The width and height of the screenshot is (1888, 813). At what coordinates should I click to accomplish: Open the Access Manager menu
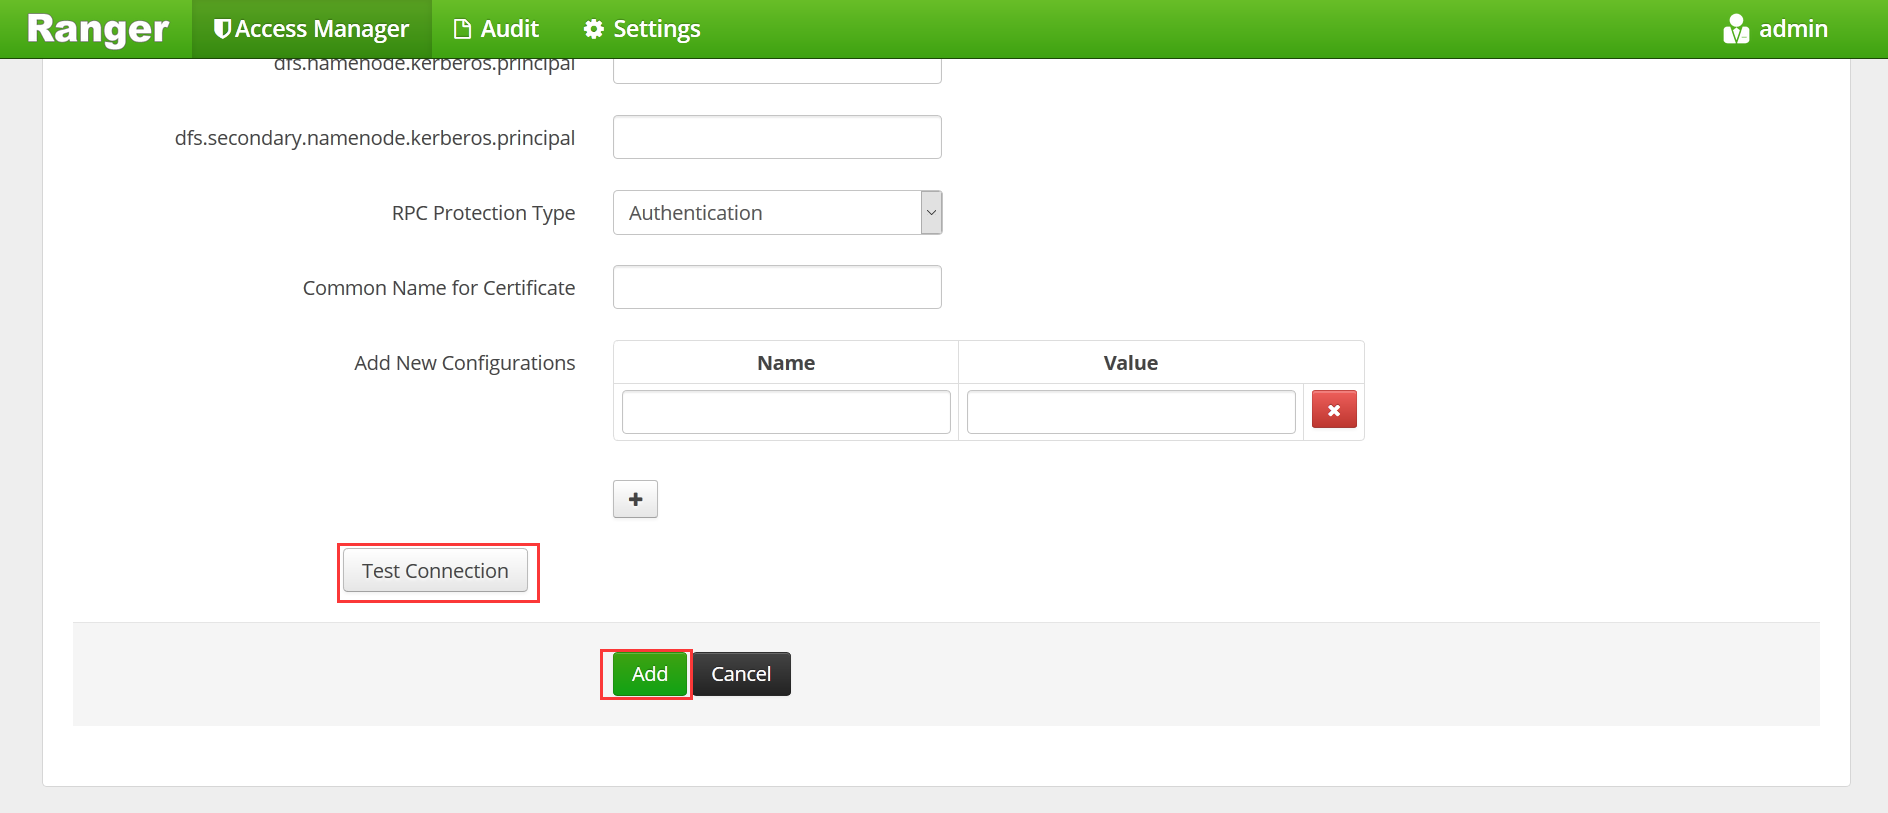coord(322,29)
